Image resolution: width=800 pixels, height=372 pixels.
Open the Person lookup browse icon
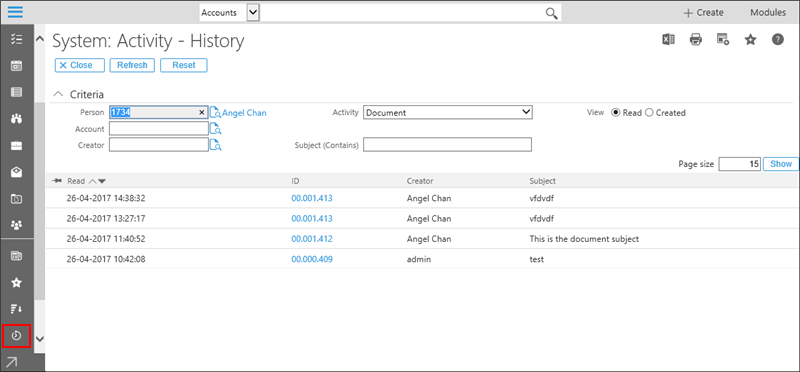(x=215, y=113)
